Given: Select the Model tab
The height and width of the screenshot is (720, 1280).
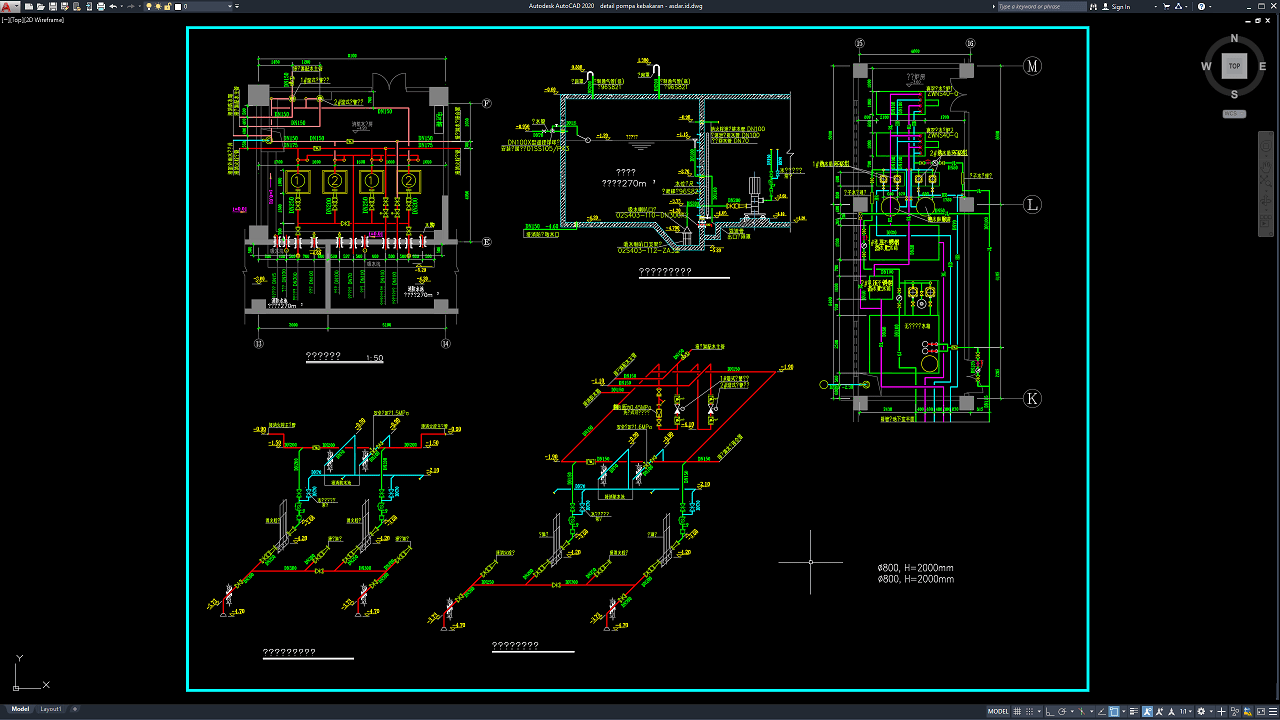Looking at the screenshot, I should (x=20, y=709).
